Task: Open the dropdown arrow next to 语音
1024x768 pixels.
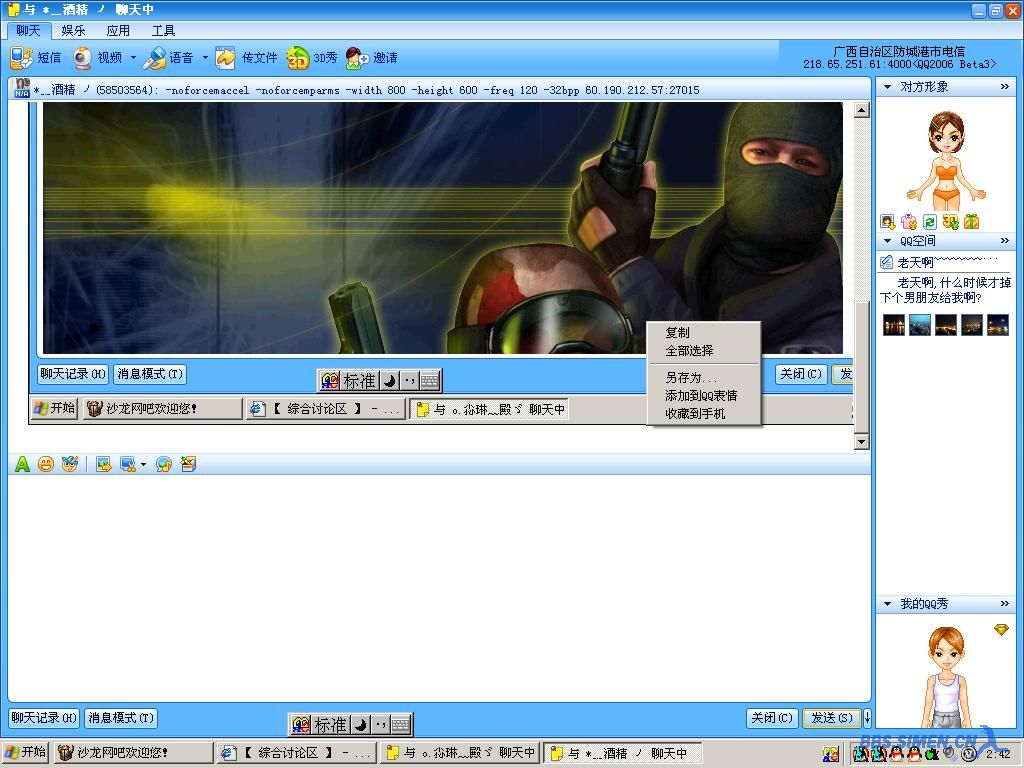Action: (205, 57)
